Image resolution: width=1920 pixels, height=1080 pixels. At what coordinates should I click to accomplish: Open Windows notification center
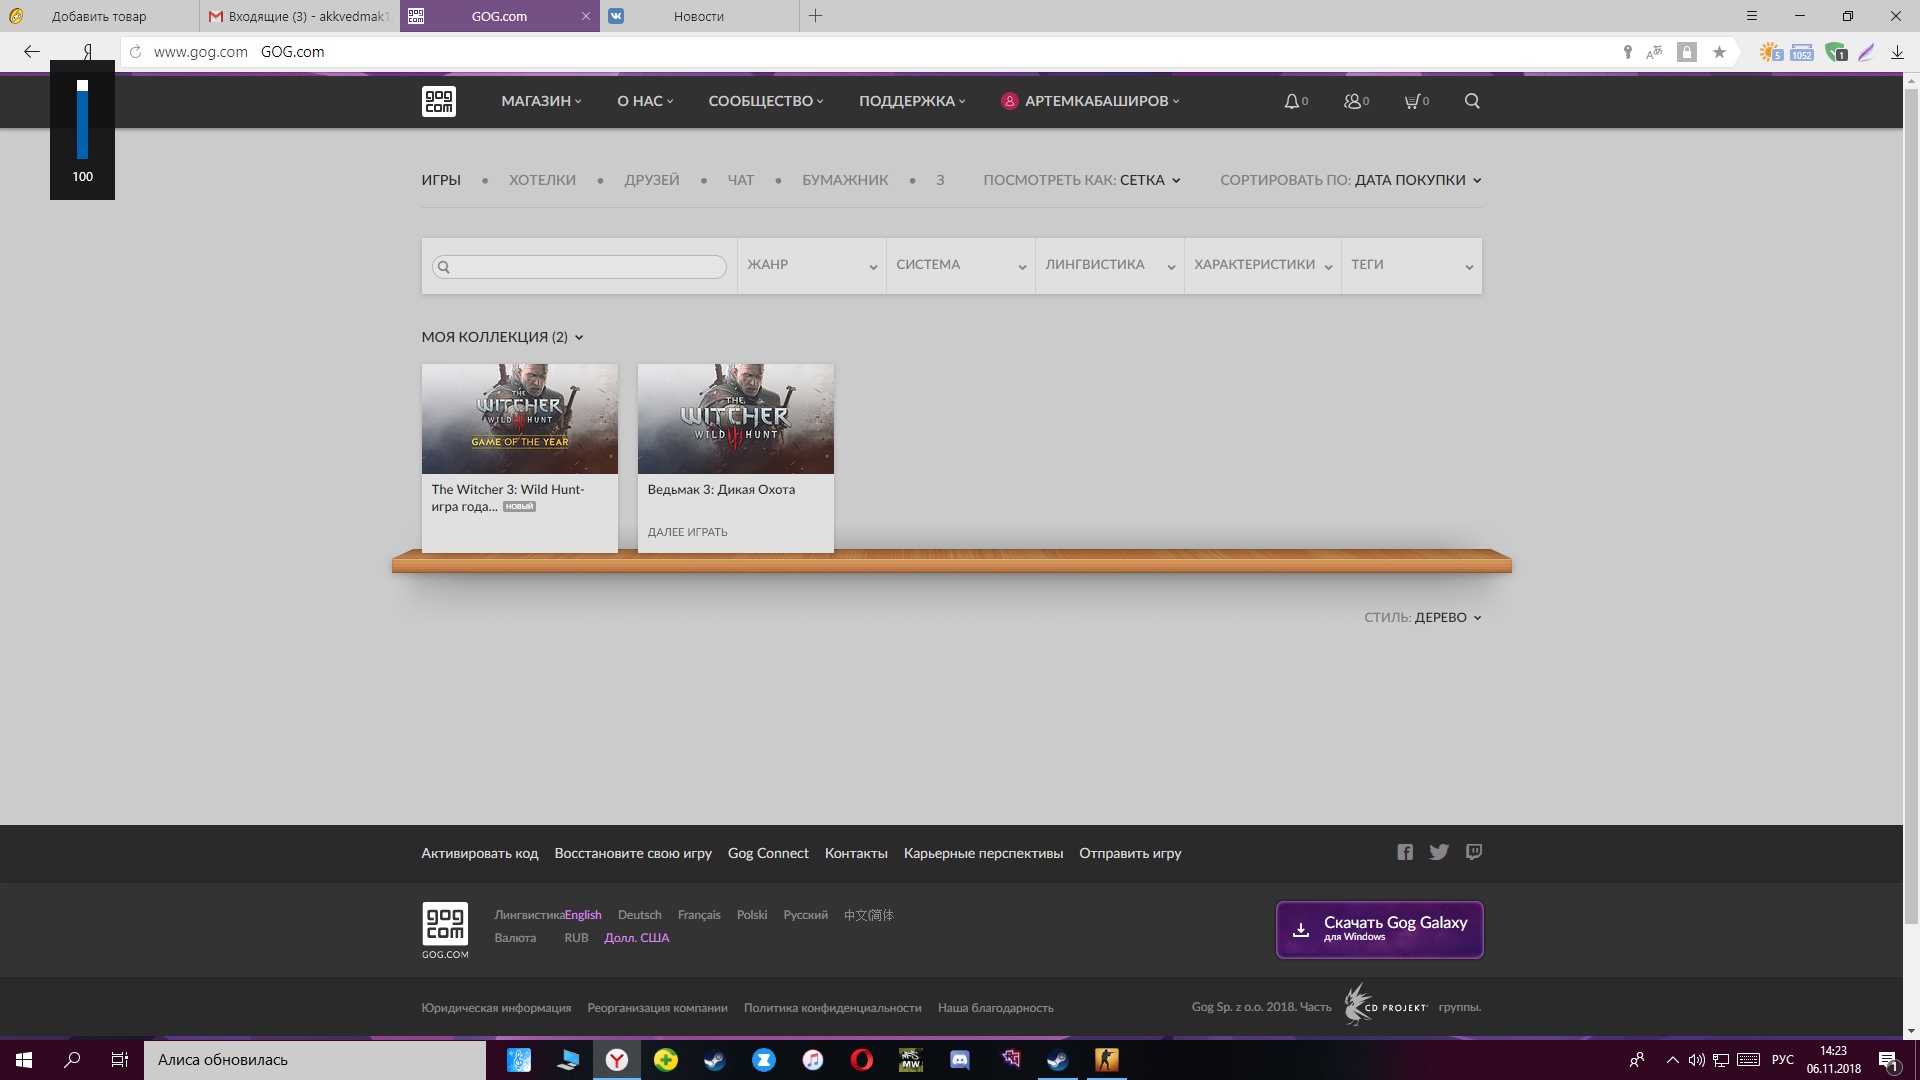click(x=1888, y=1060)
